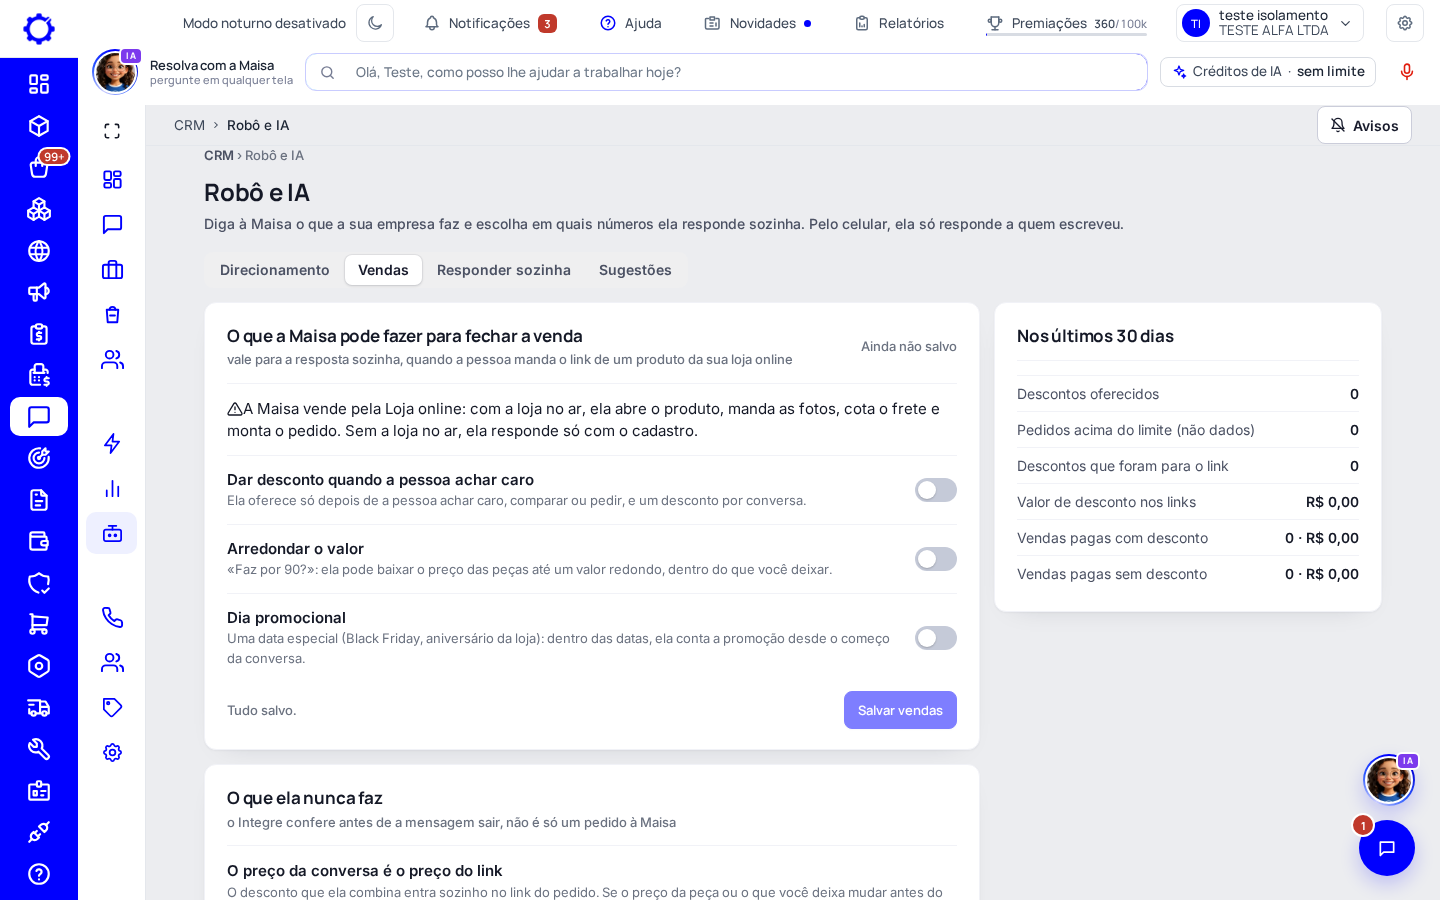Click the robot icon in the CRM sidebar
The height and width of the screenshot is (900, 1440).
tap(112, 533)
